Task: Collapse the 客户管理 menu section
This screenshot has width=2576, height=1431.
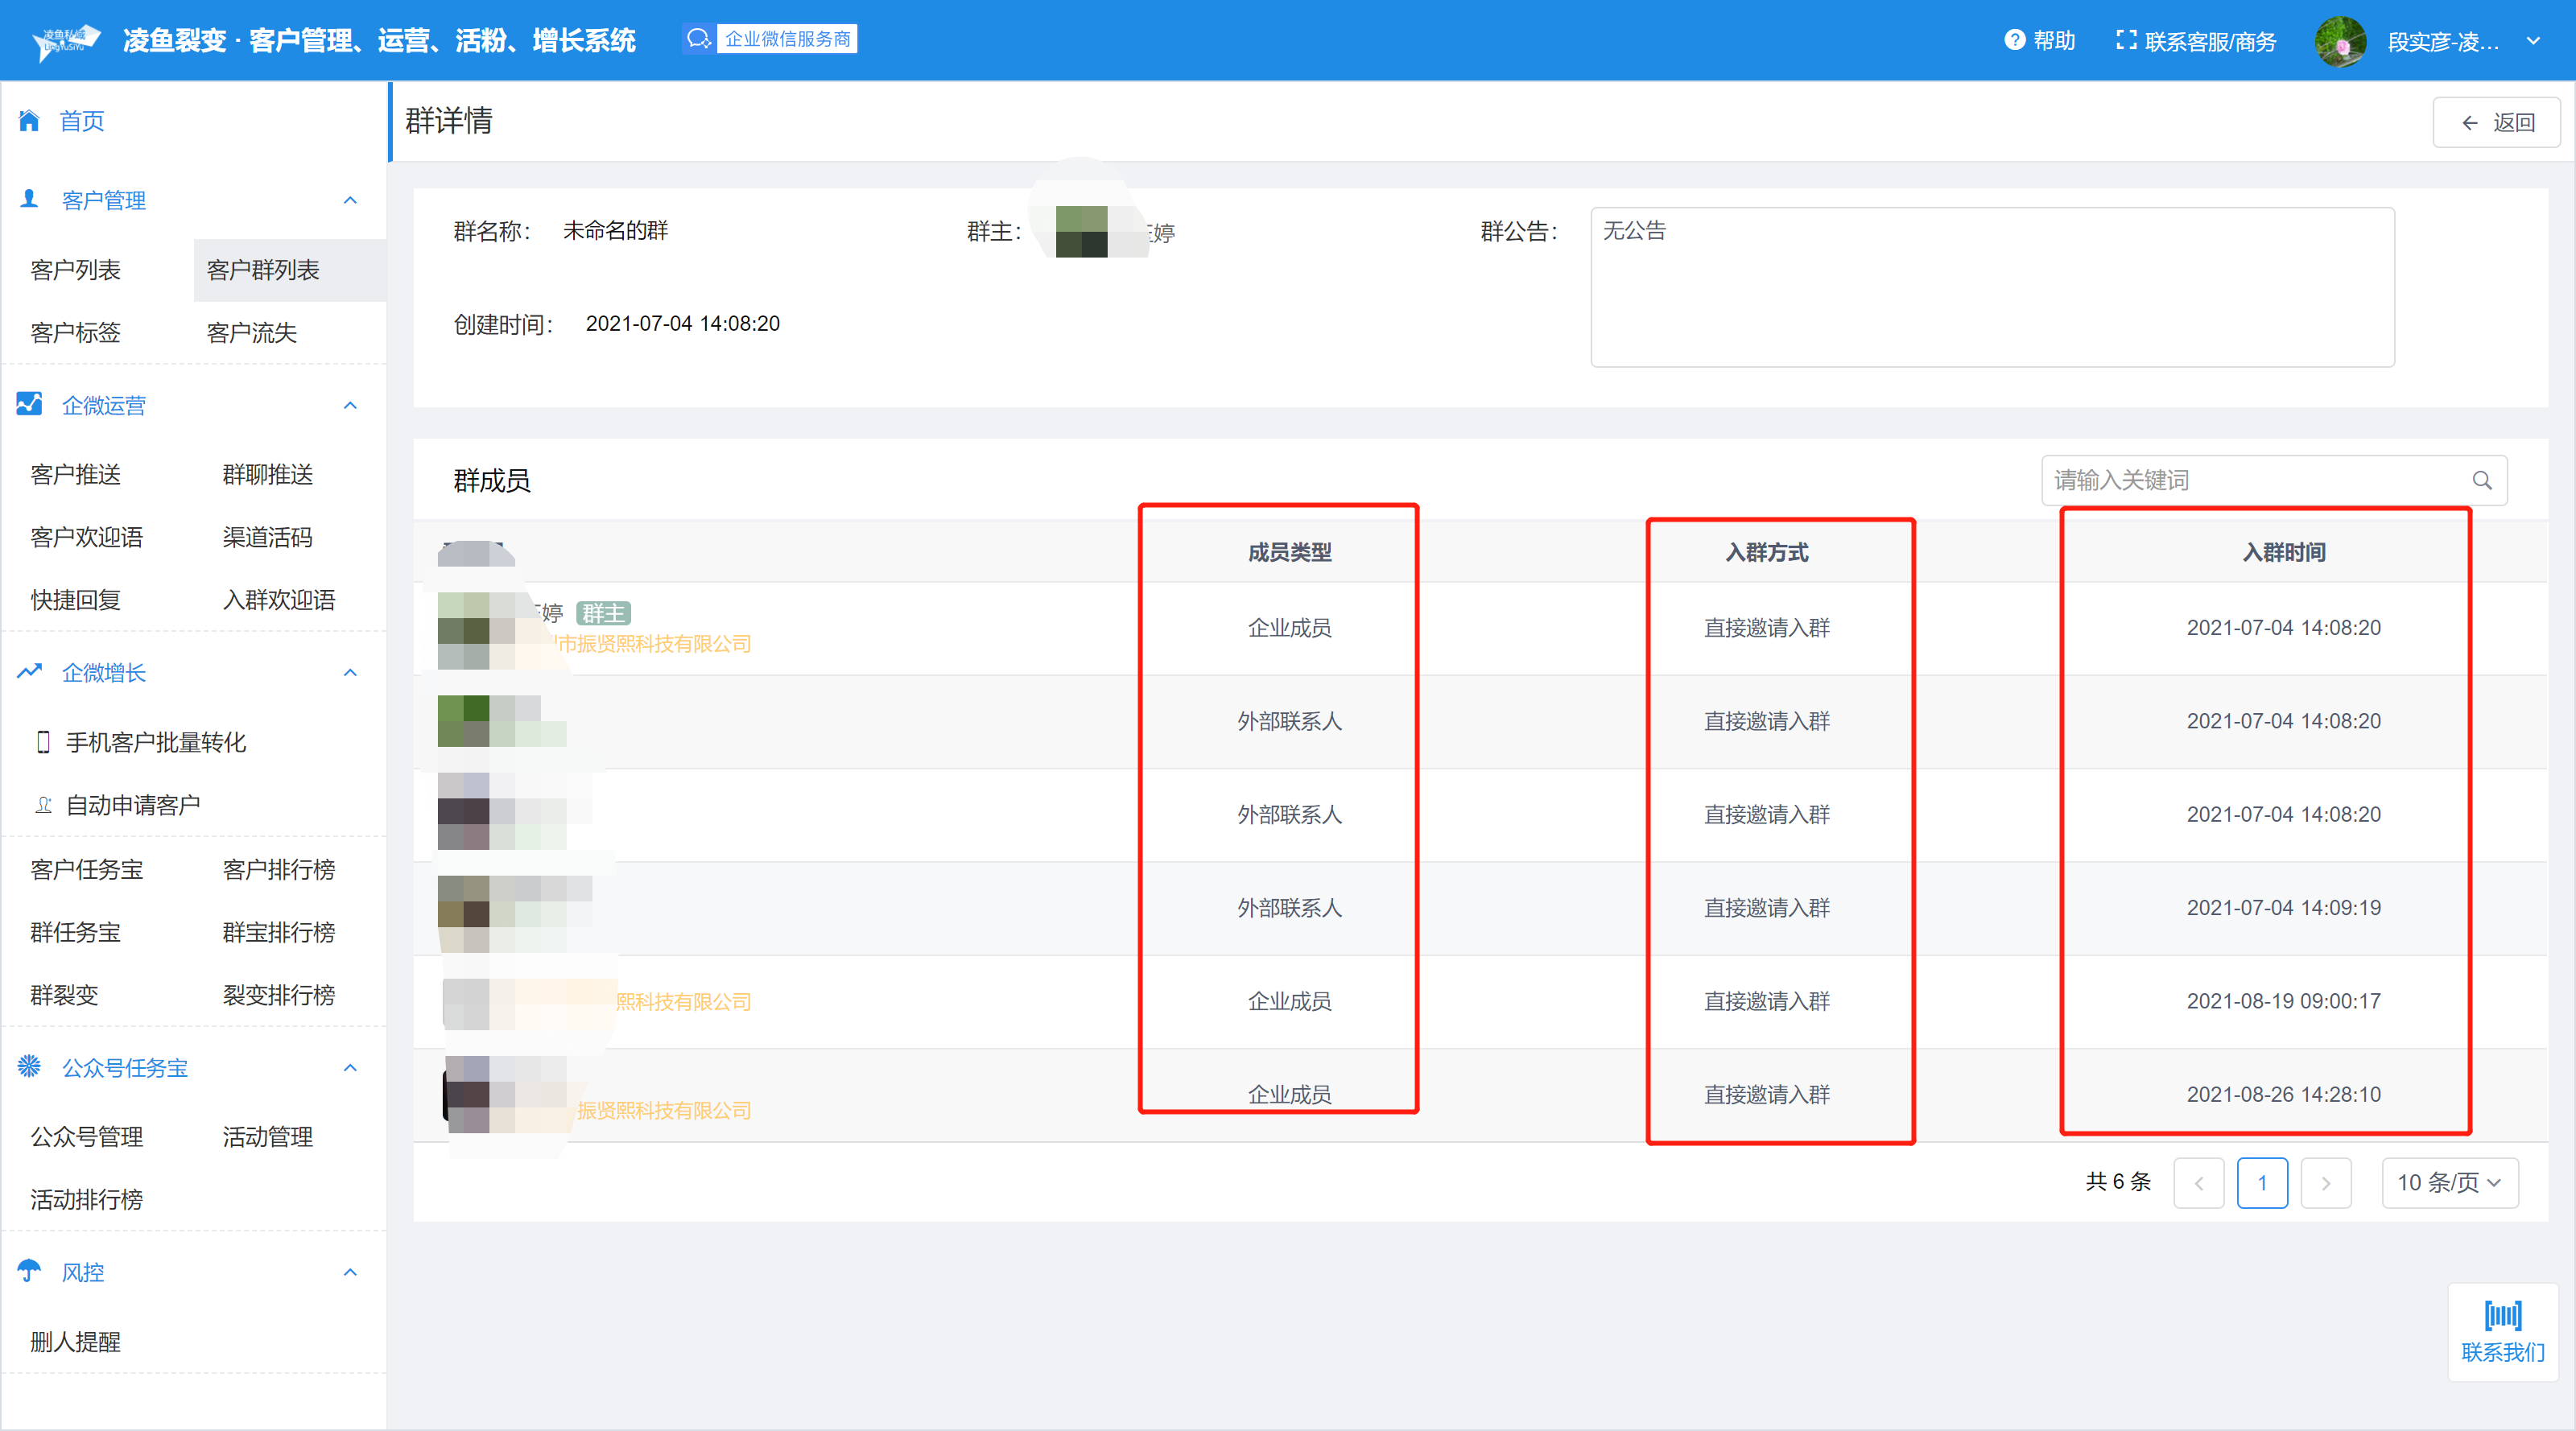Action: click(350, 200)
